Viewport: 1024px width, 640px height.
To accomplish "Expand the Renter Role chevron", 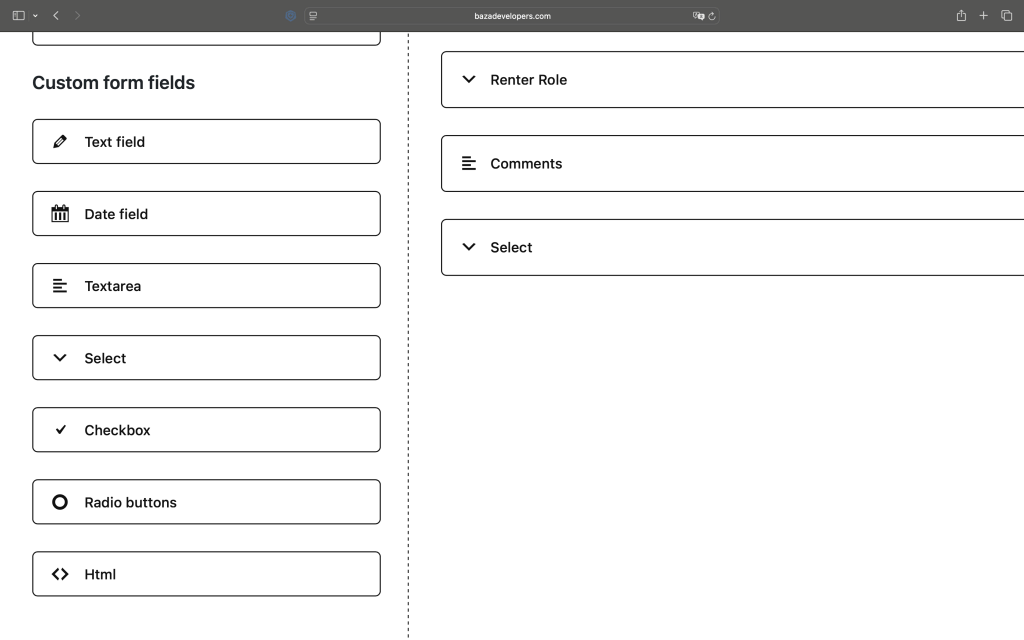I will pos(469,80).
